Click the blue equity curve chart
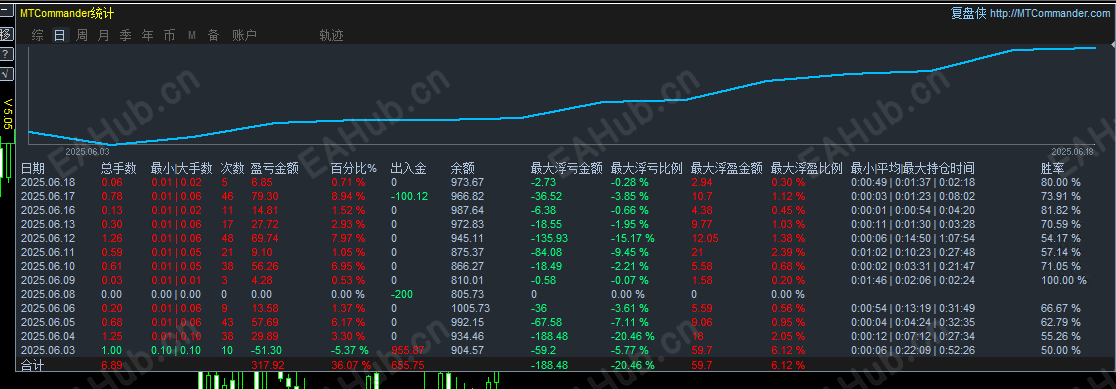This screenshot has height=389, width=1116. (562, 96)
